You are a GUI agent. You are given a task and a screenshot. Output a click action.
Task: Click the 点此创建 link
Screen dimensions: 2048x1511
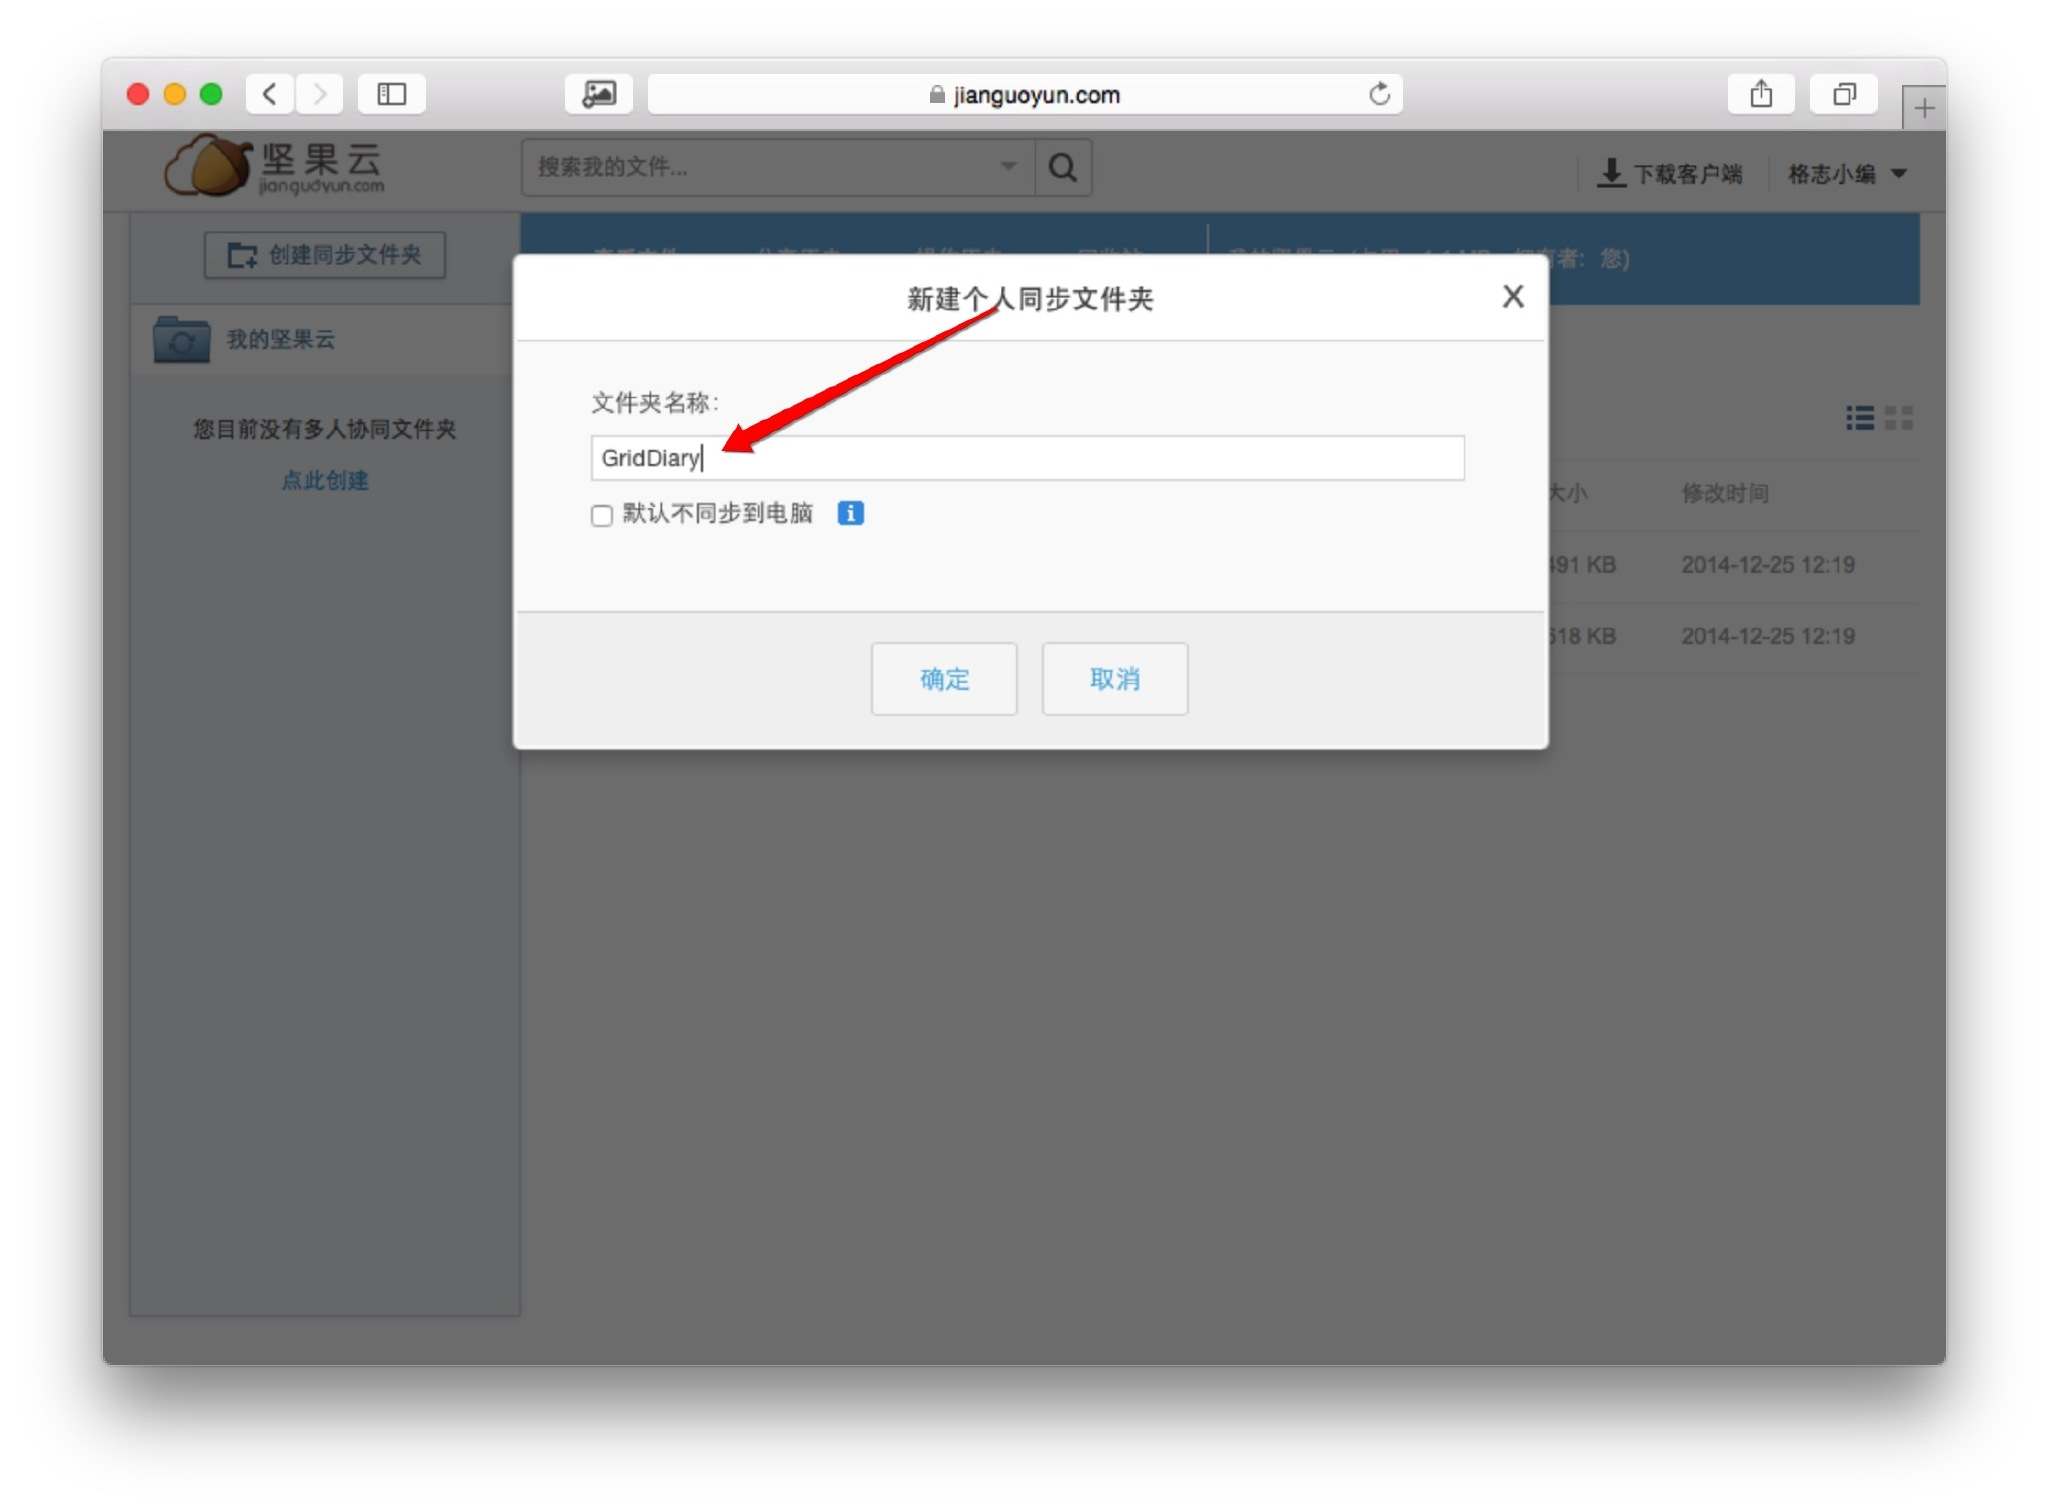point(324,481)
